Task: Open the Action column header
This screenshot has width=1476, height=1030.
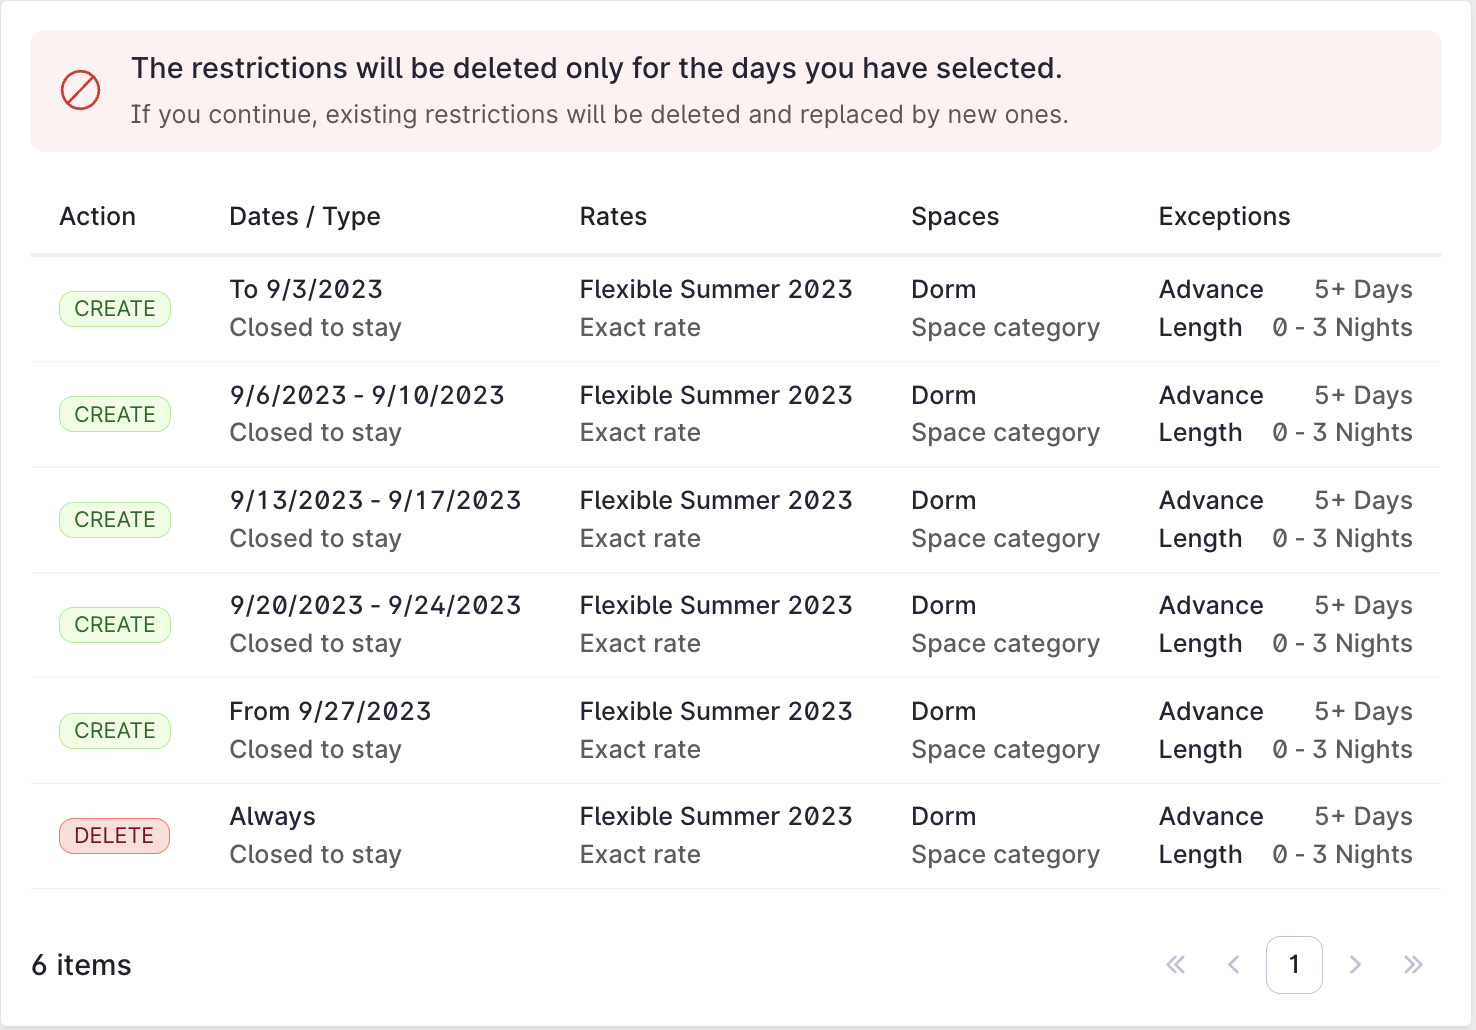Action: (x=97, y=216)
